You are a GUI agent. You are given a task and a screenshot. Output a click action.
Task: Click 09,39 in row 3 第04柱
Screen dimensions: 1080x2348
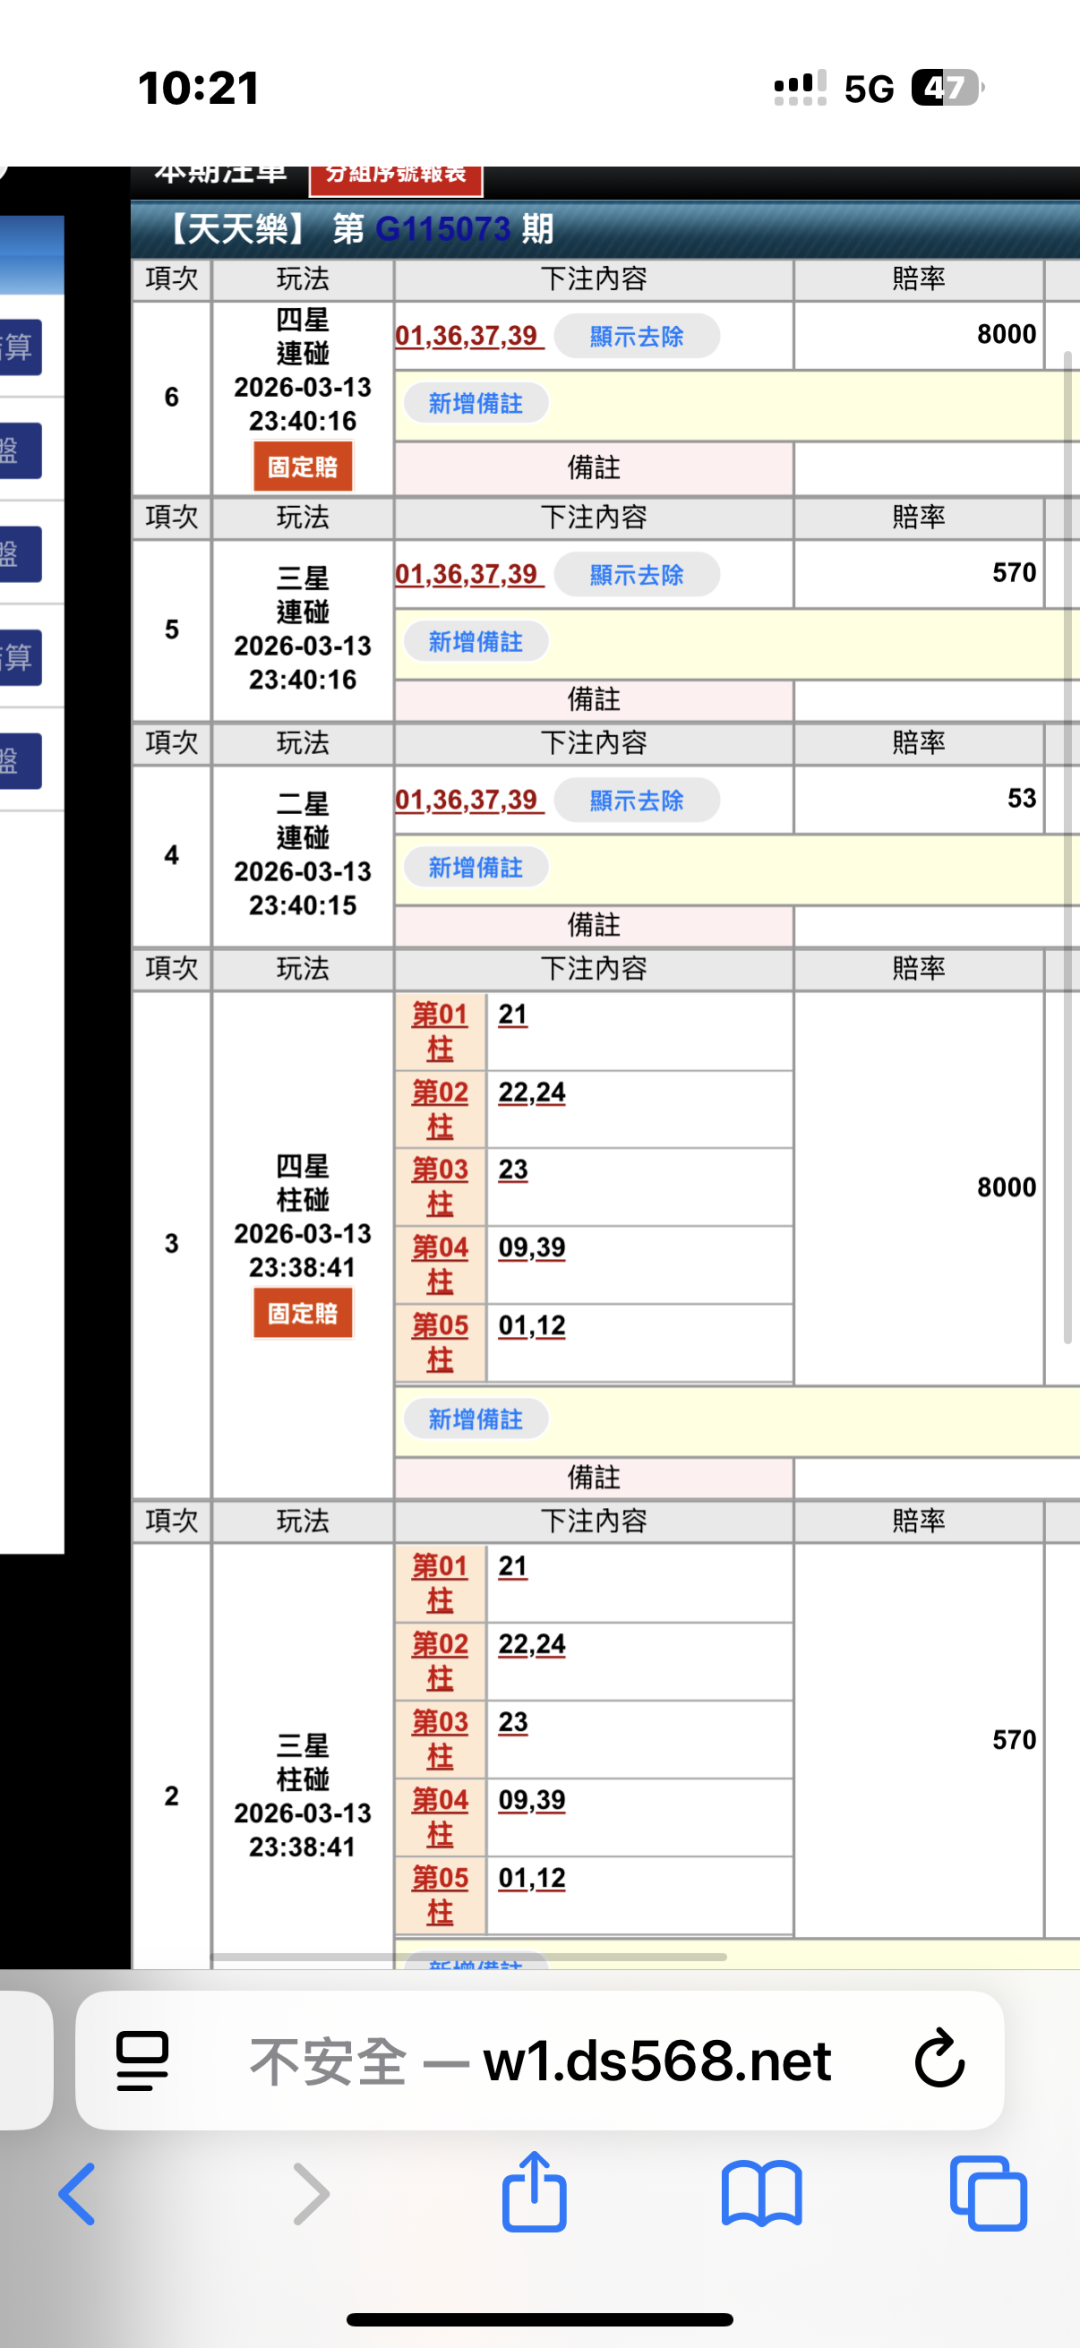pos(532,1247)
